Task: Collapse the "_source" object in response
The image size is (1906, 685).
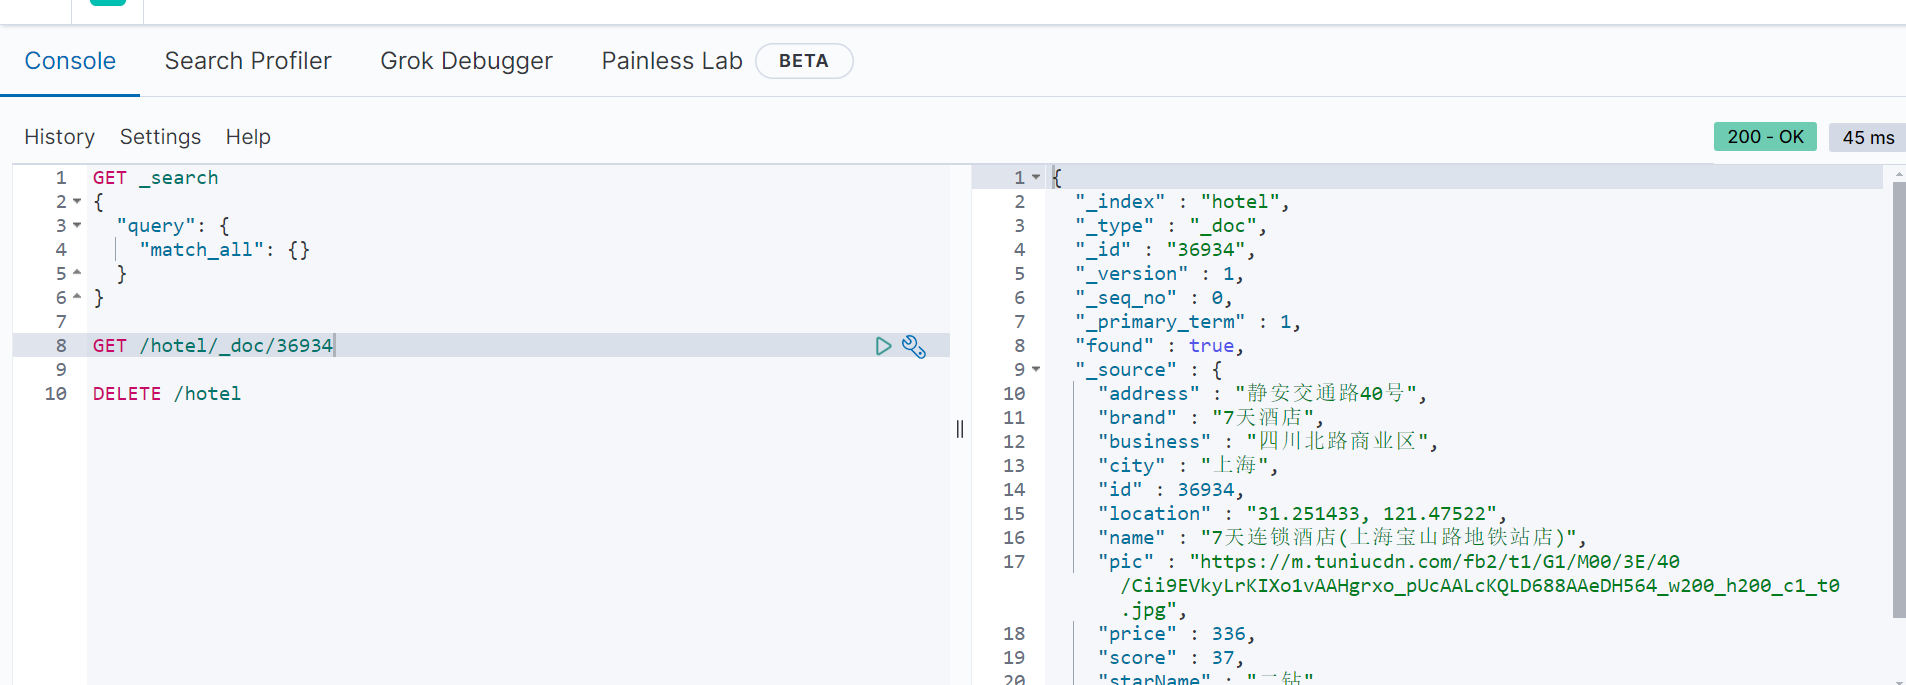Action: [x=1036, y=370]
